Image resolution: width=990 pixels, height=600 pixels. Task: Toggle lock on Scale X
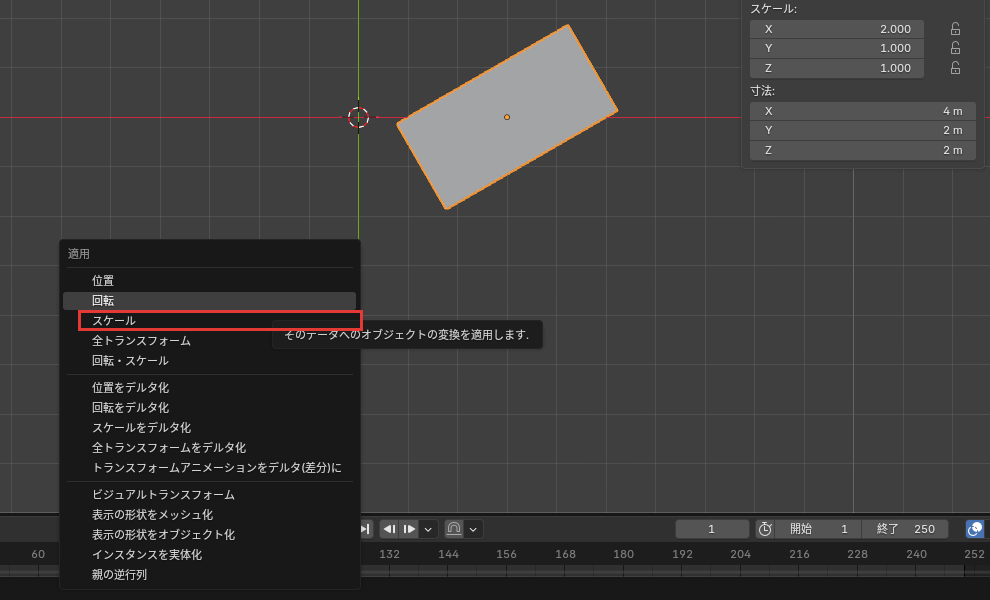coord(955,29)
